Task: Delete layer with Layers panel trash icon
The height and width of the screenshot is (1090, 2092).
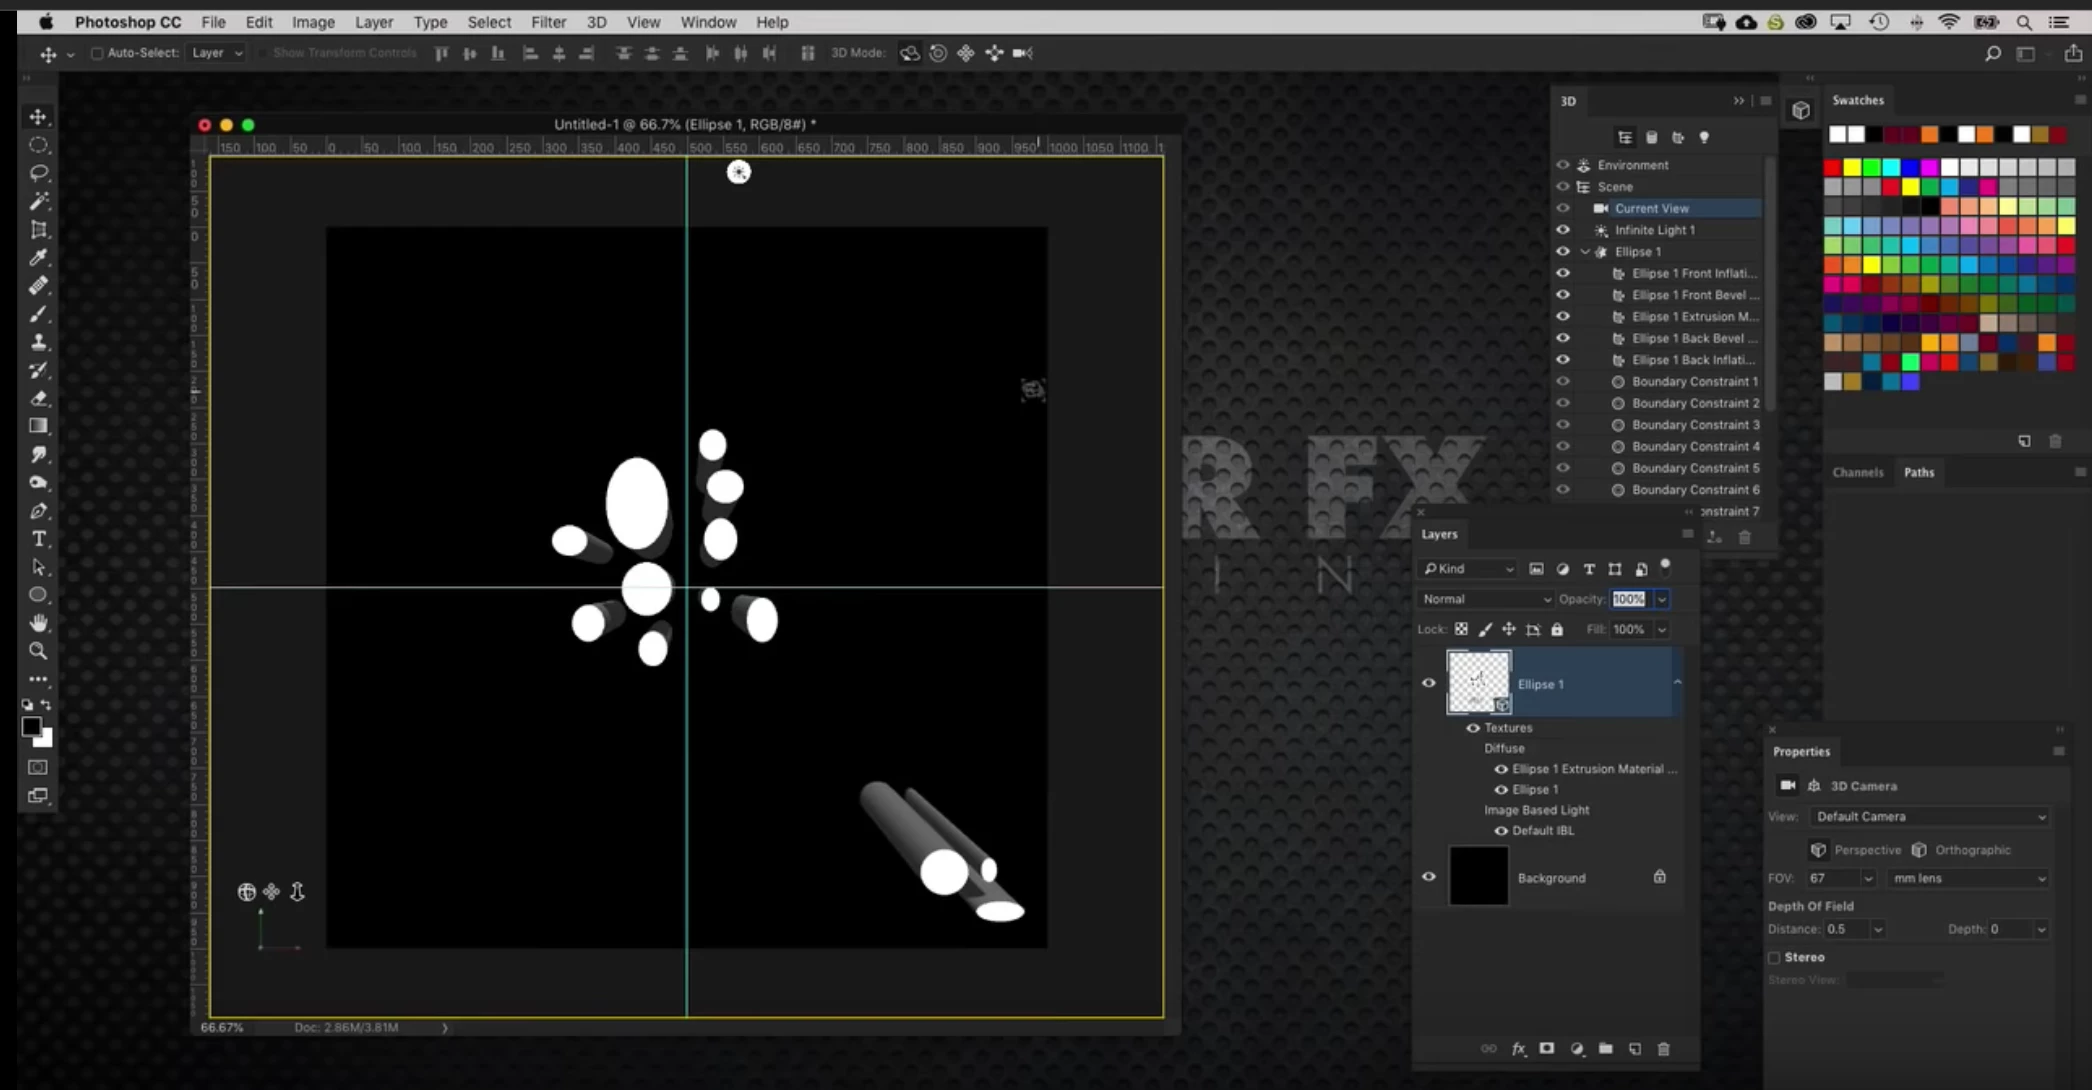Action: click(1664, 1048)
